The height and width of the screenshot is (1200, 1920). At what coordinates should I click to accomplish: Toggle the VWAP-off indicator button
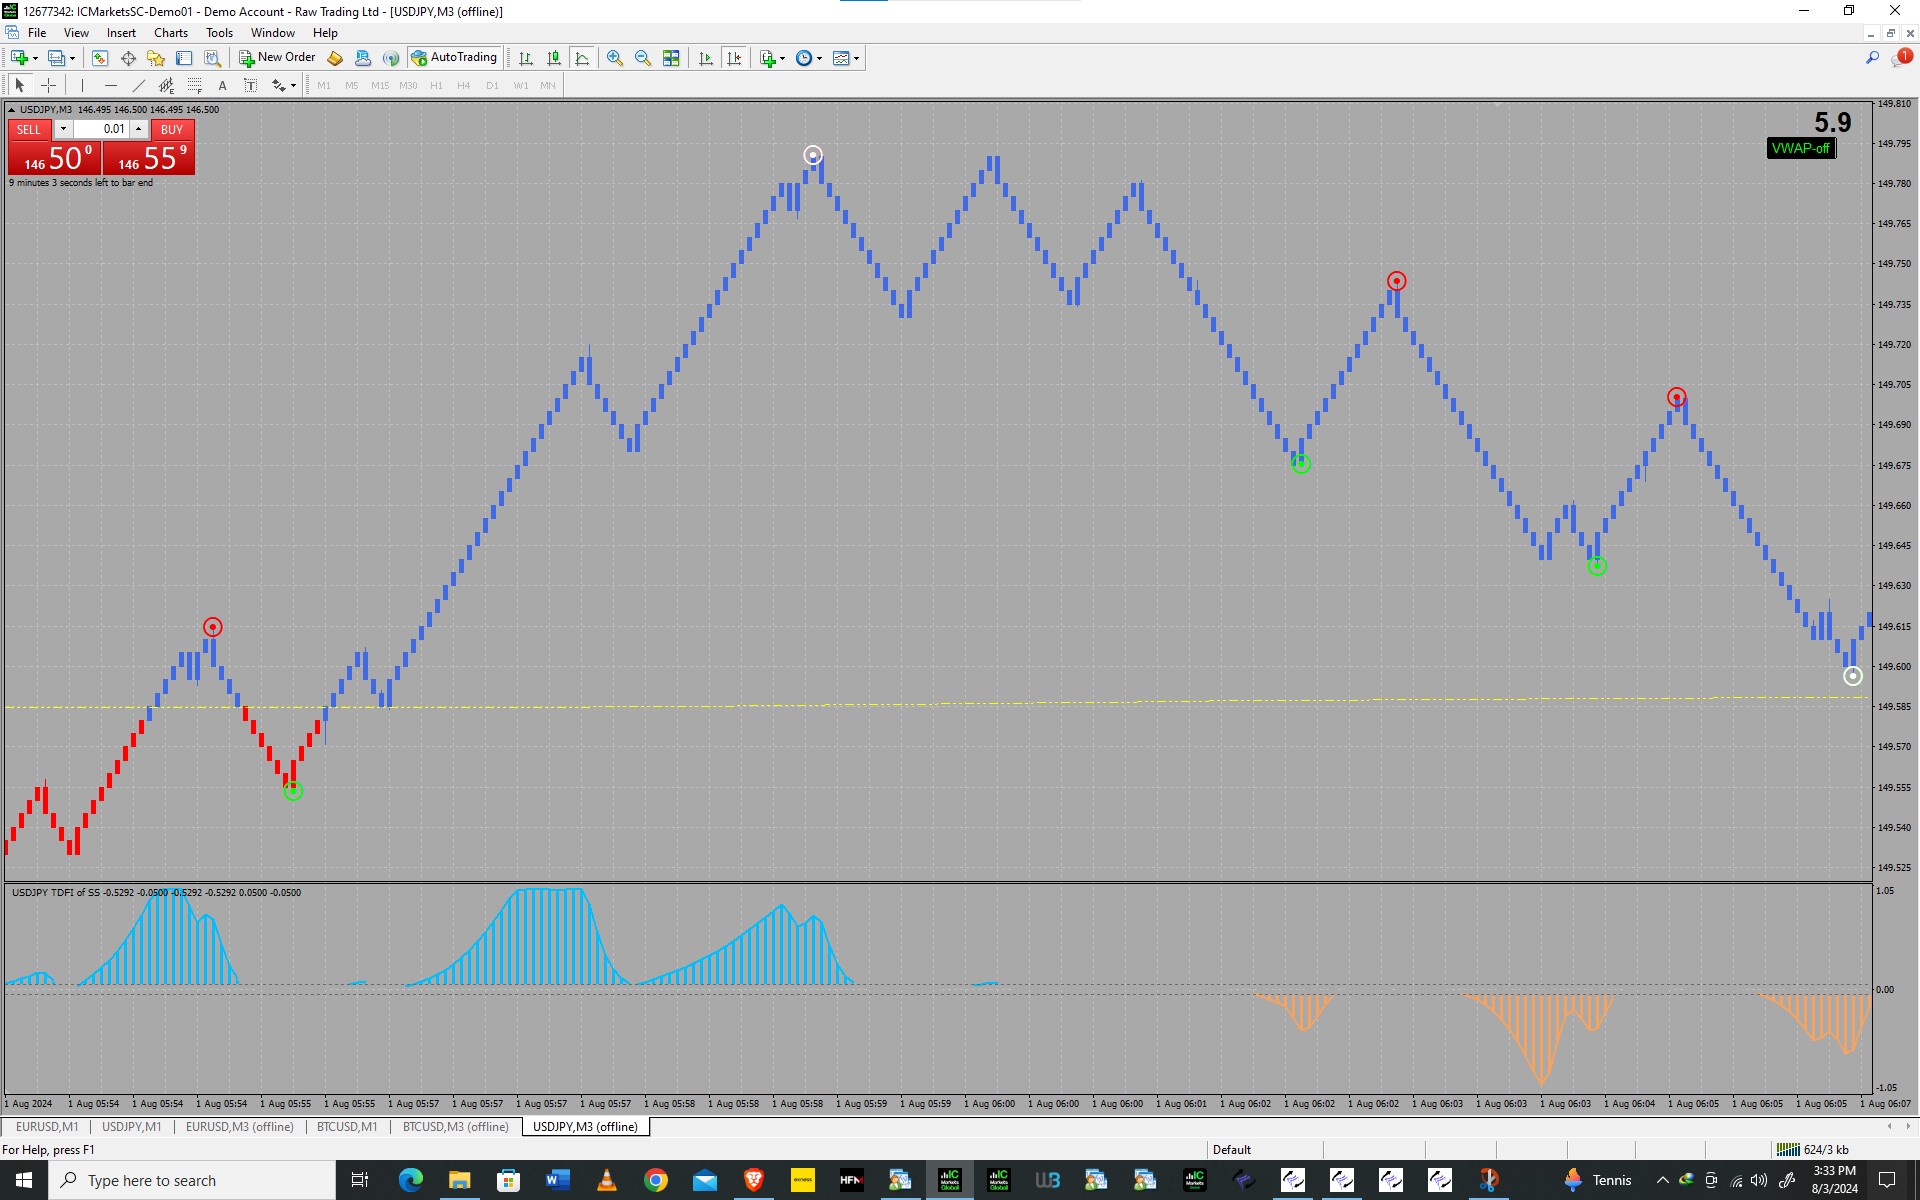click(1800, 148)
